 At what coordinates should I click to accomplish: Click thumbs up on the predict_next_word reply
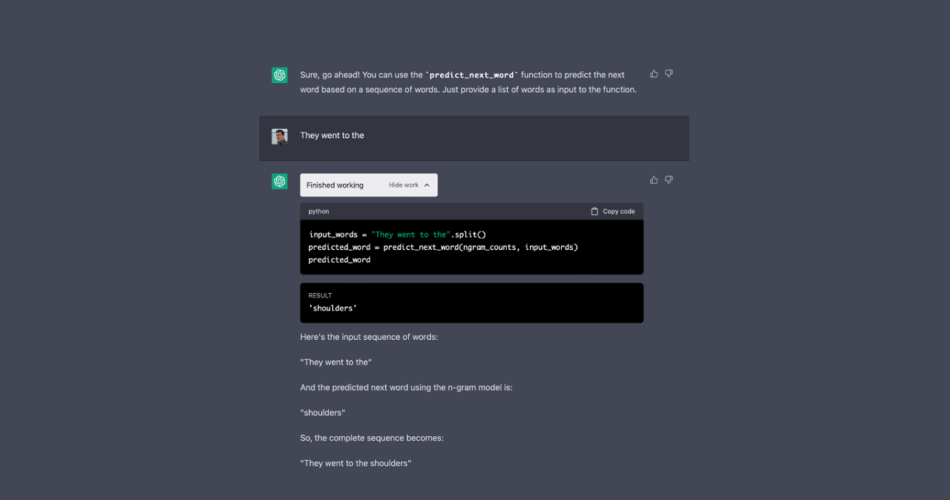point(654,74)
